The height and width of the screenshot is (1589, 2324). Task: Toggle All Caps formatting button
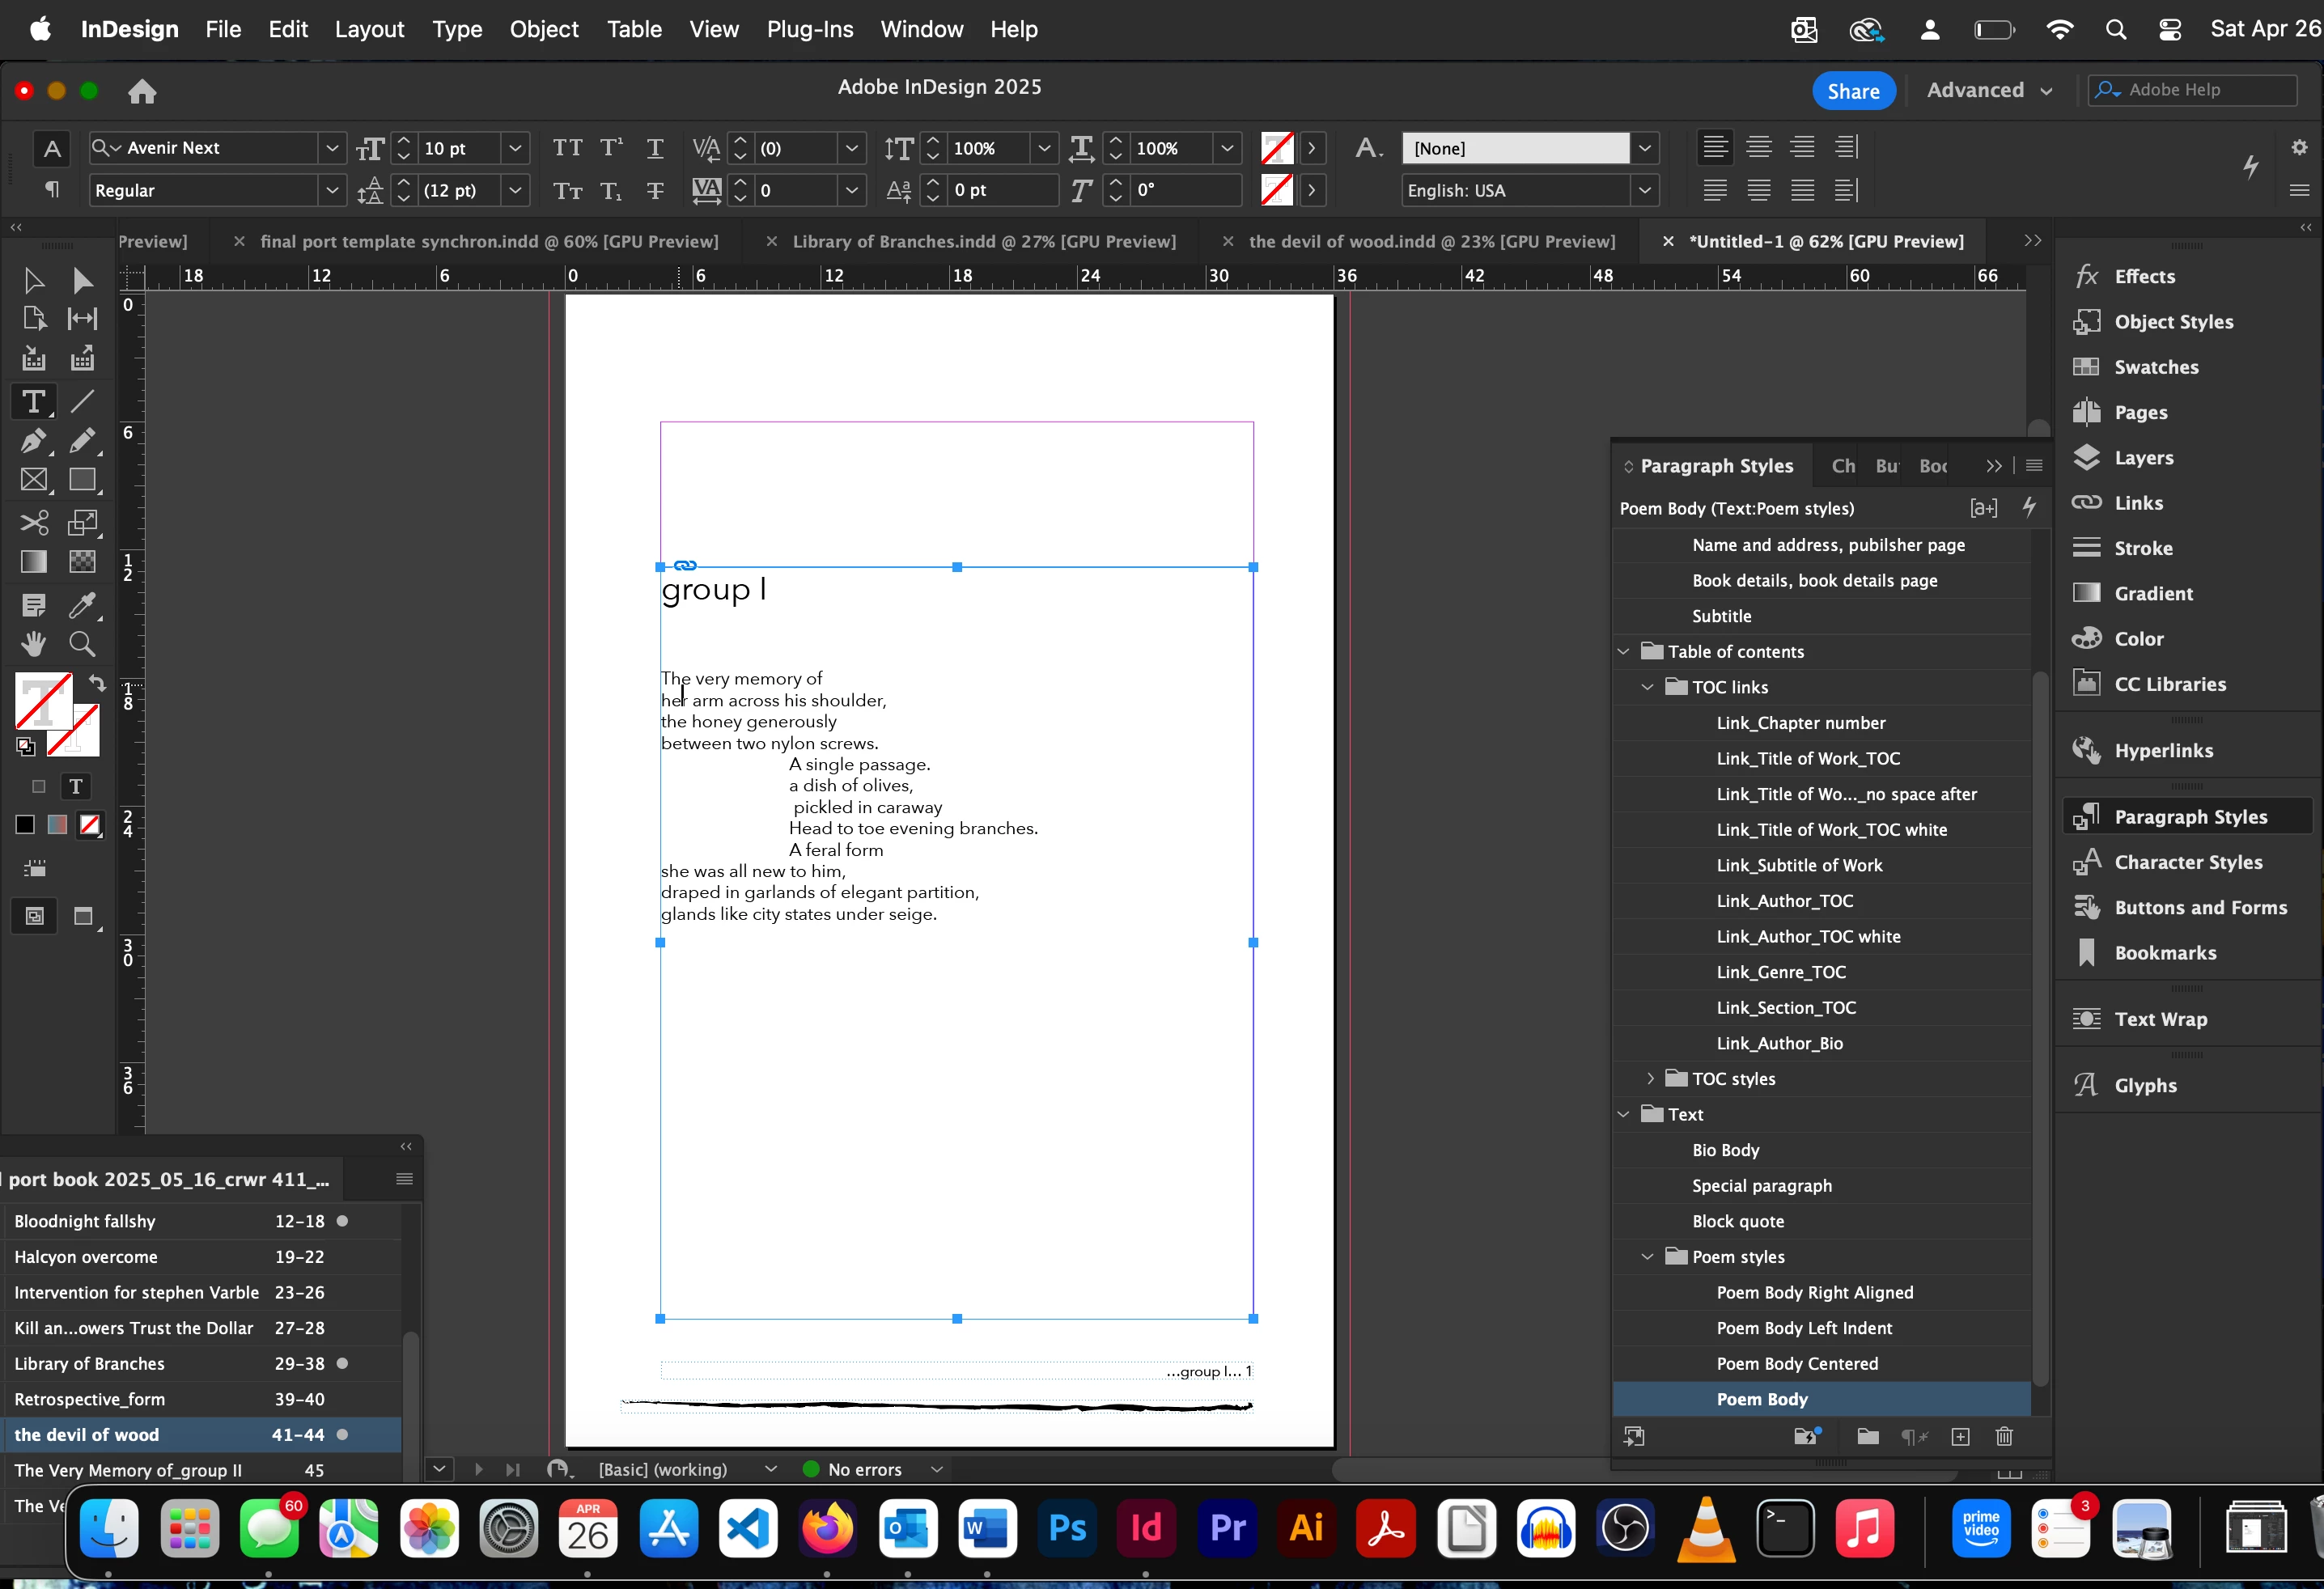(567, 148)
